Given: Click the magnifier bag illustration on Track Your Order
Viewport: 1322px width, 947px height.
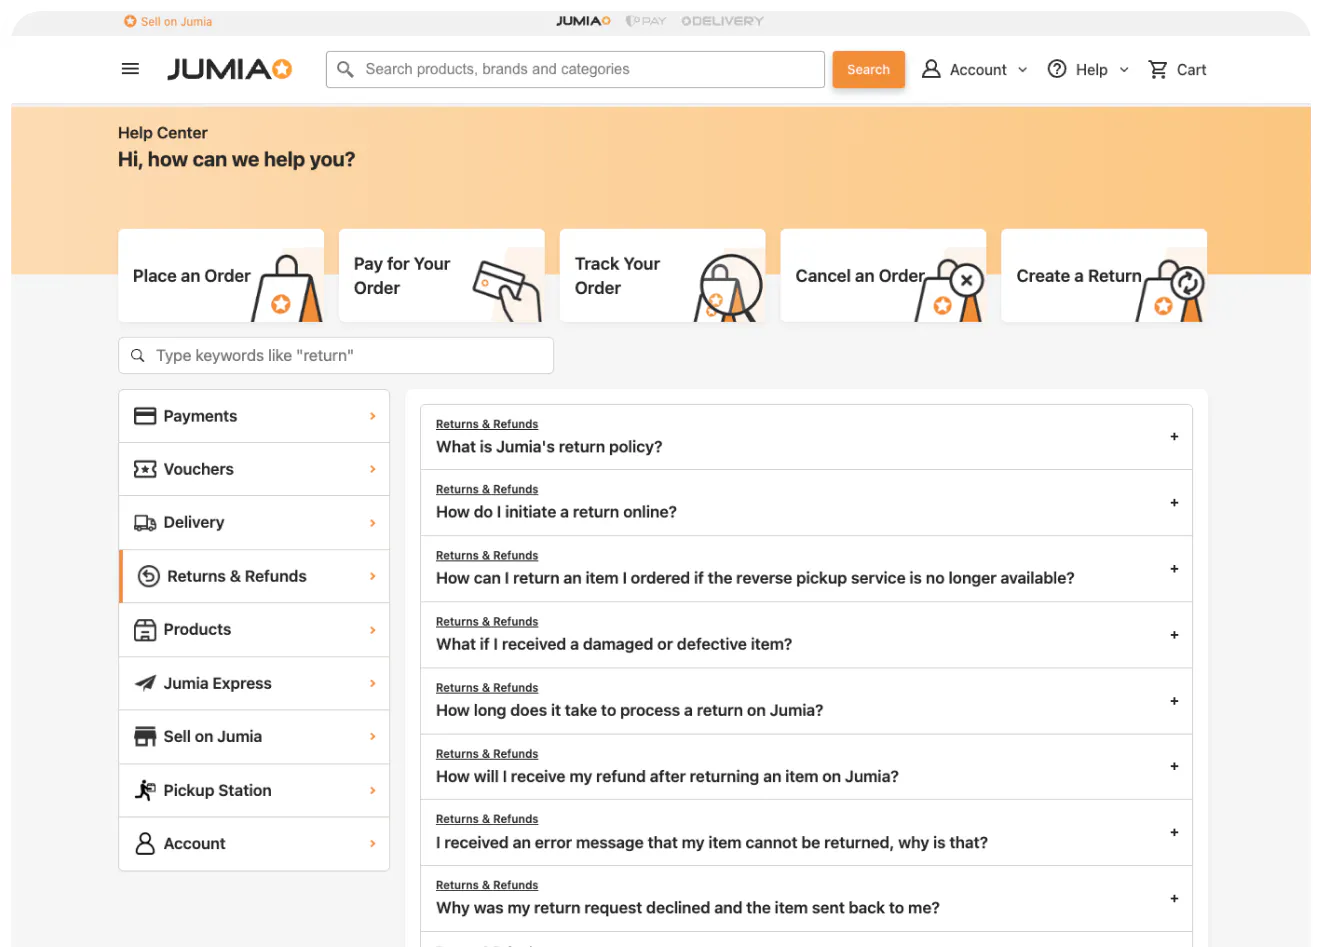Looking at the screenshot, I should tap(729, 287).
